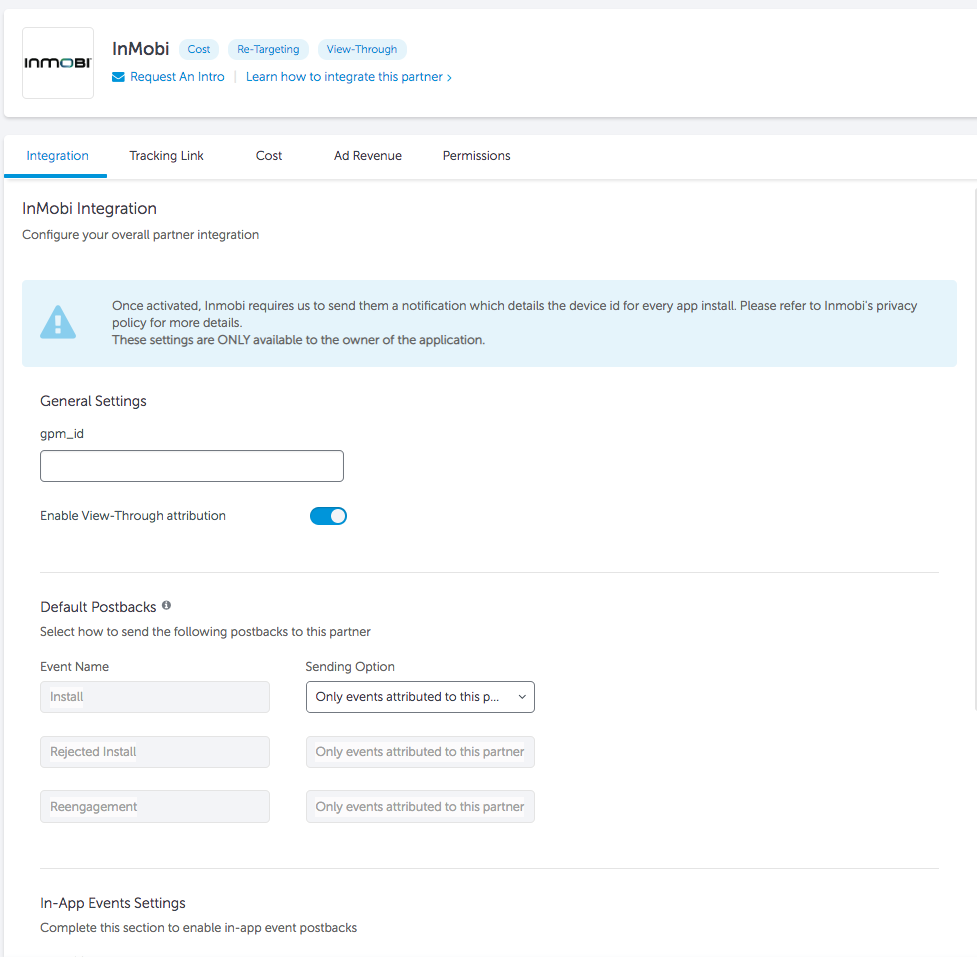This screenshot has width=977, height=957.
Task: Switch to the Integration tab
Action: click(57, 156)
